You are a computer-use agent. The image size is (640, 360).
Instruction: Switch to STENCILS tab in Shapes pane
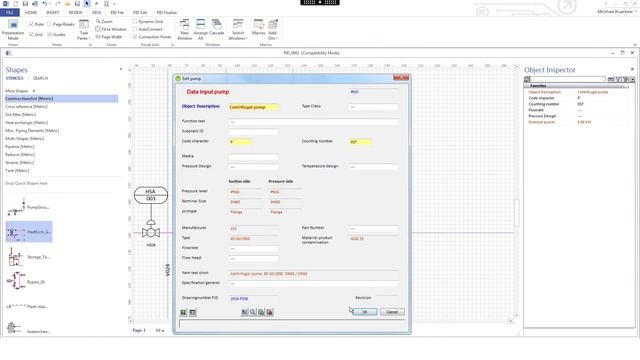coord(14,78)
